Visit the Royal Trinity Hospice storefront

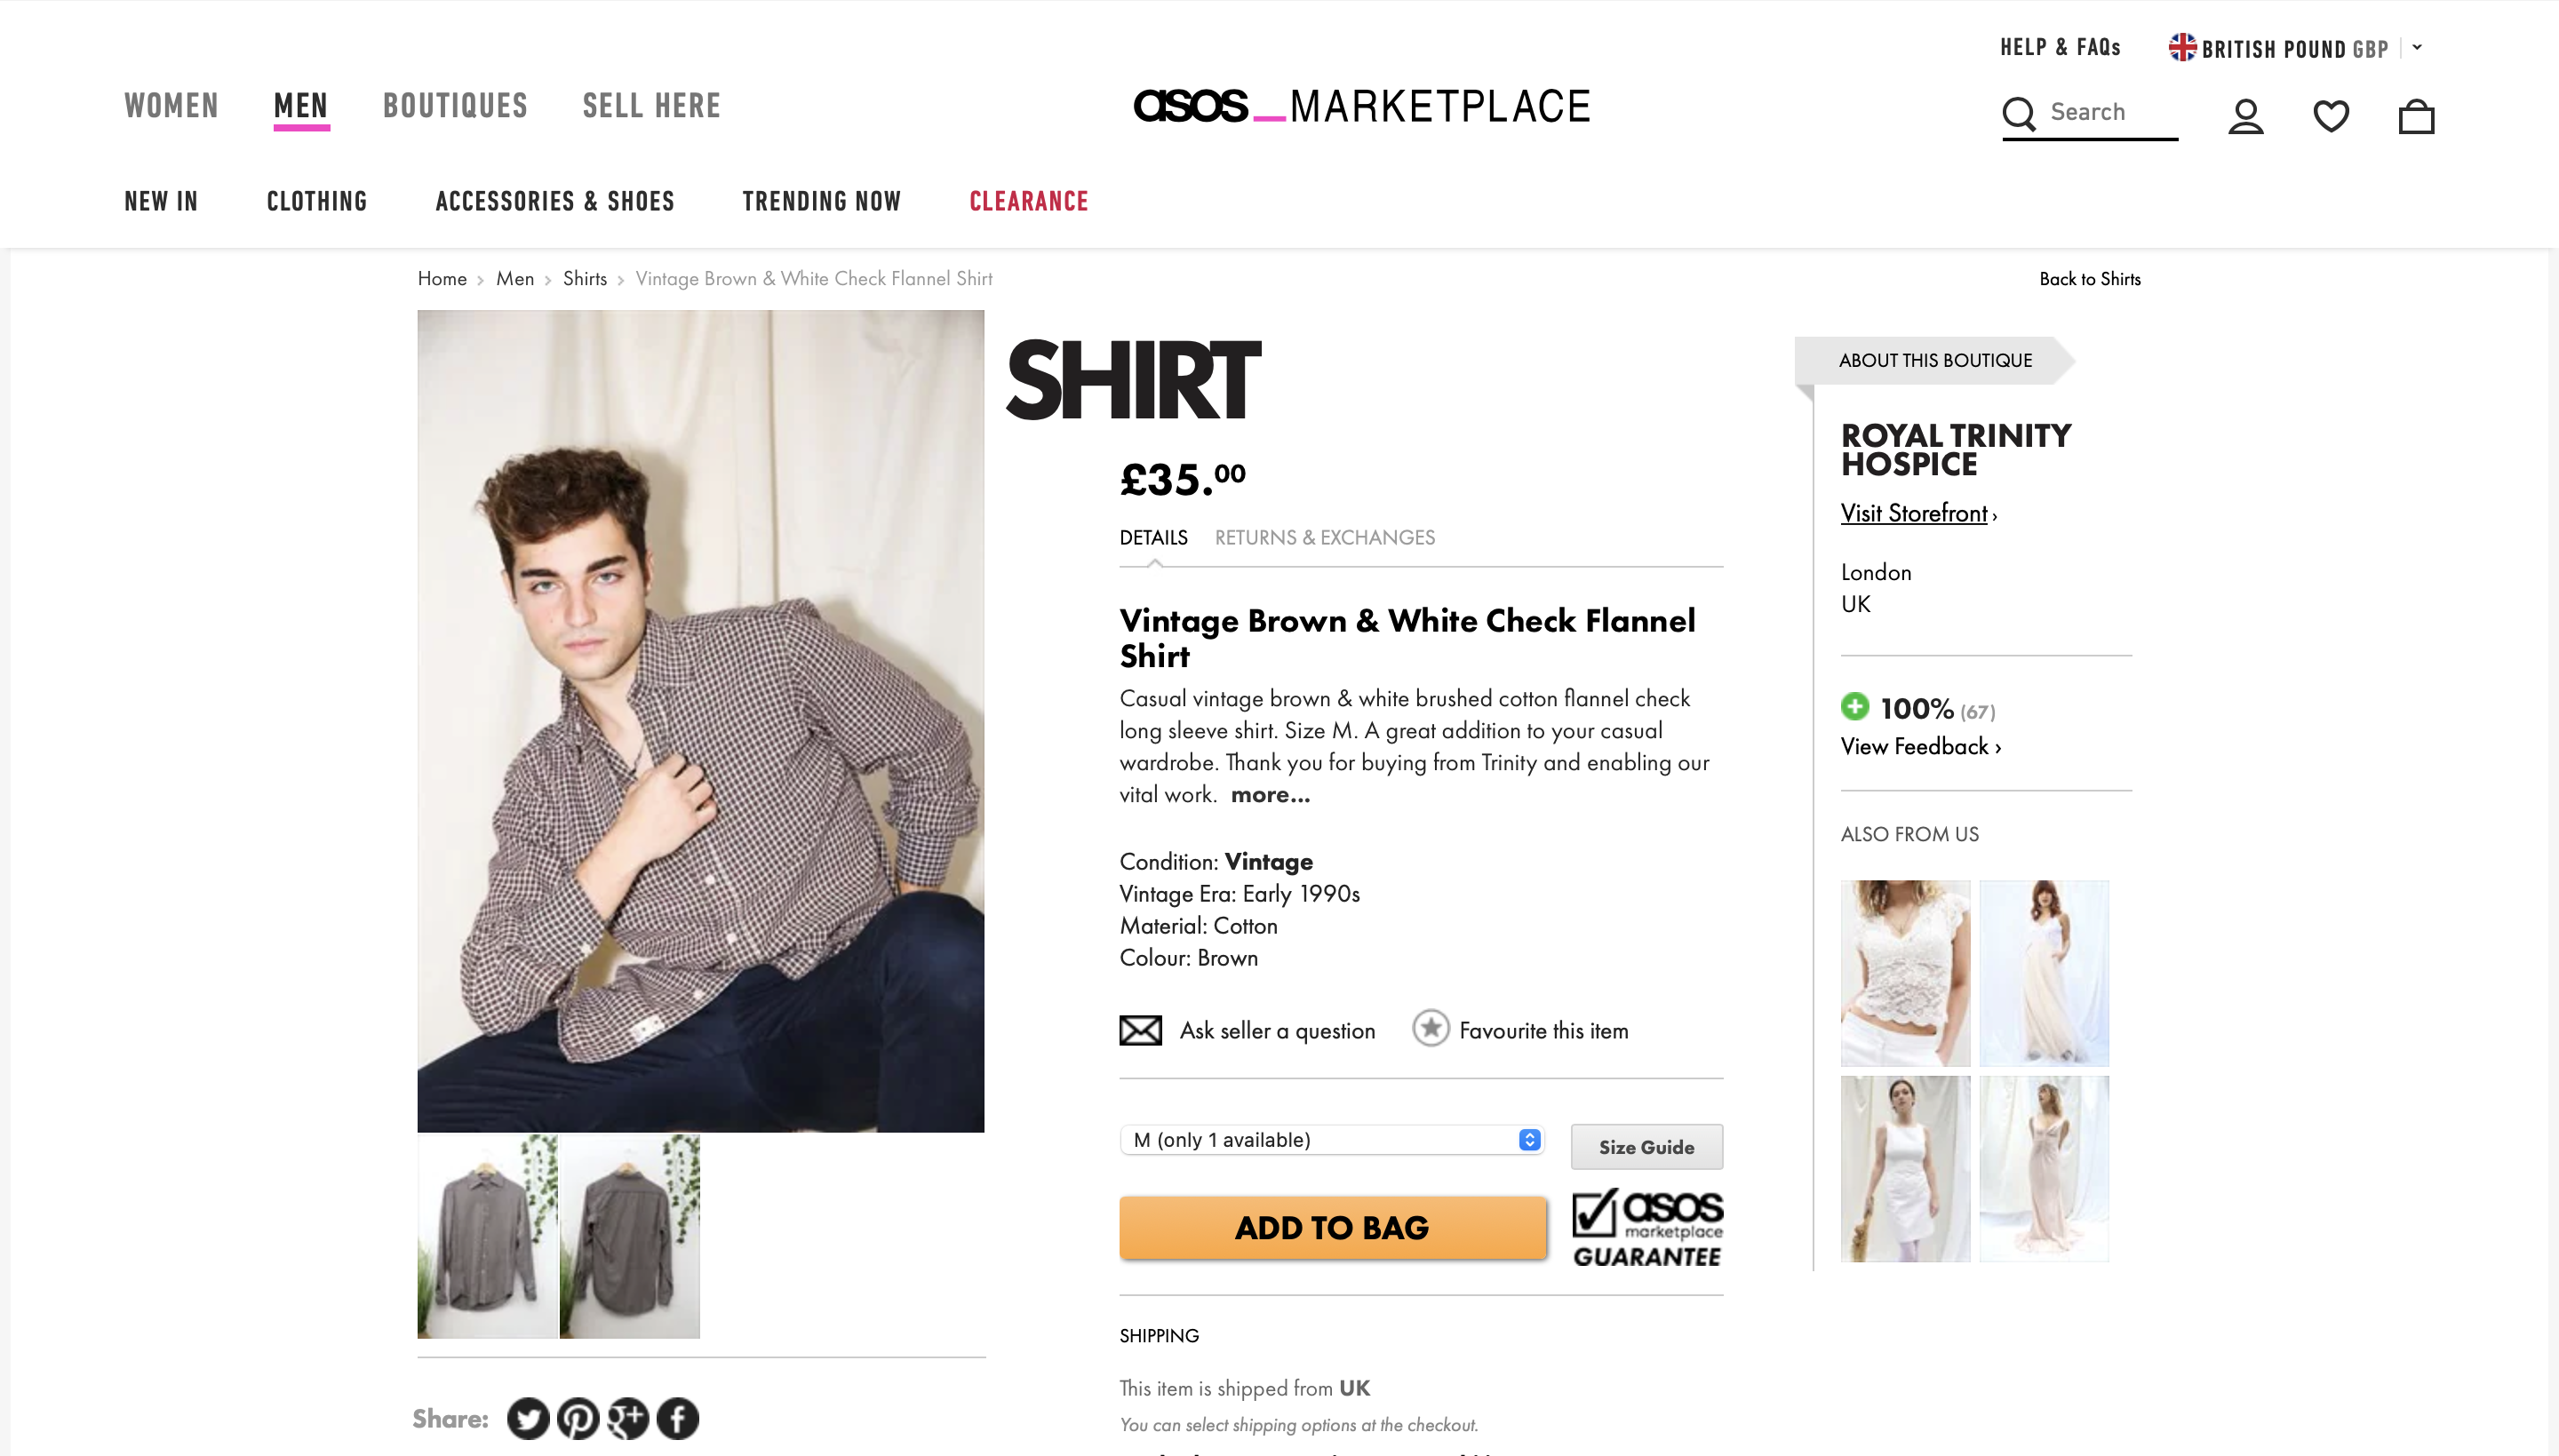click(1914, 514)
